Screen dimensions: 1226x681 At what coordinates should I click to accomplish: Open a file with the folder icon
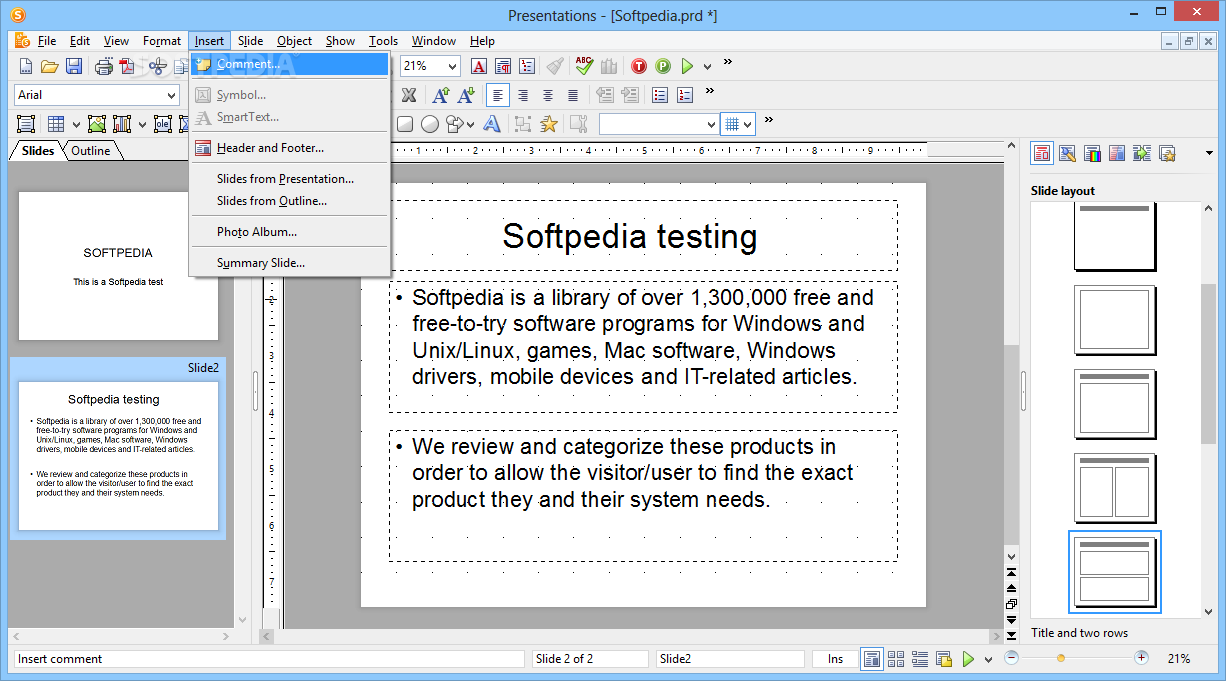click(49, 66)
